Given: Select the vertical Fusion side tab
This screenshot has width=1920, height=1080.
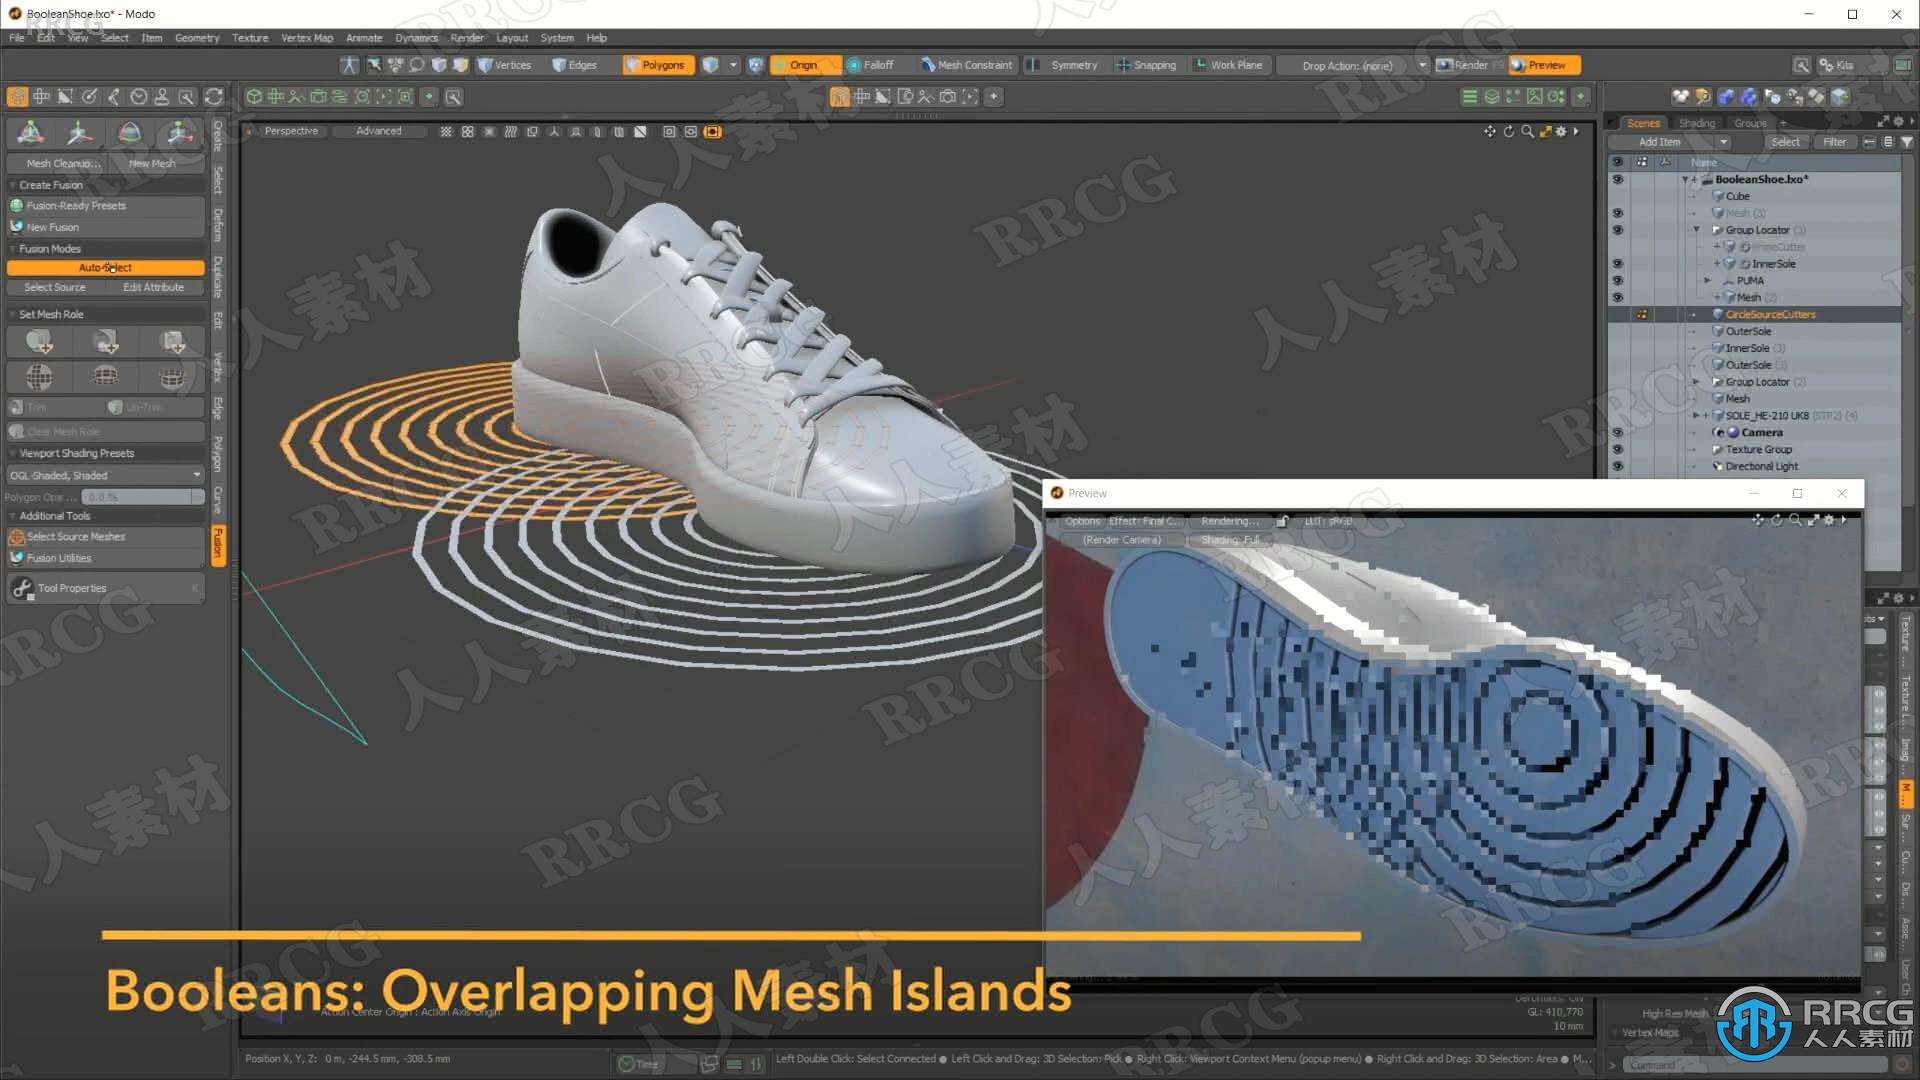Looking at the screenshot, I should click(218, 545).
